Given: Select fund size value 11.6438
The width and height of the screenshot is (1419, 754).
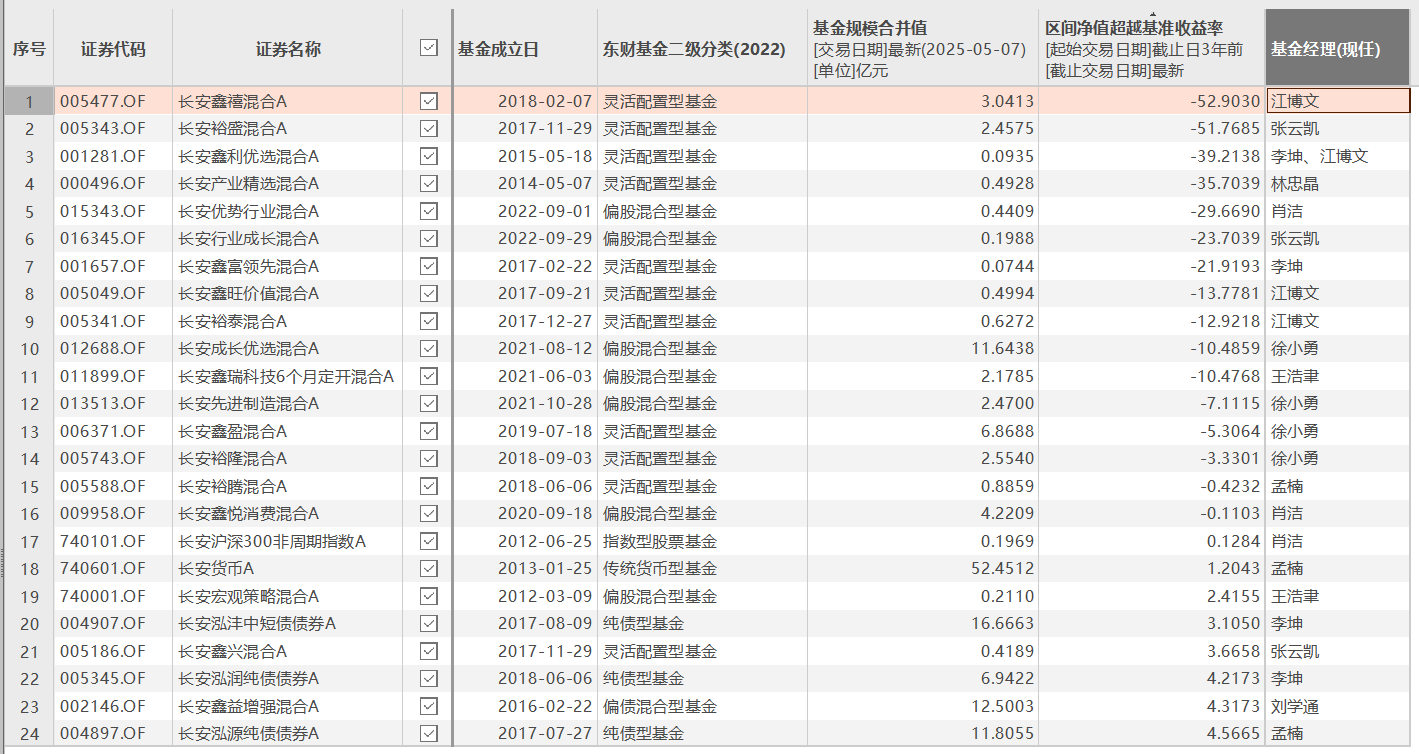Looking at the screenshot, I should click(x=1003, y=349).
